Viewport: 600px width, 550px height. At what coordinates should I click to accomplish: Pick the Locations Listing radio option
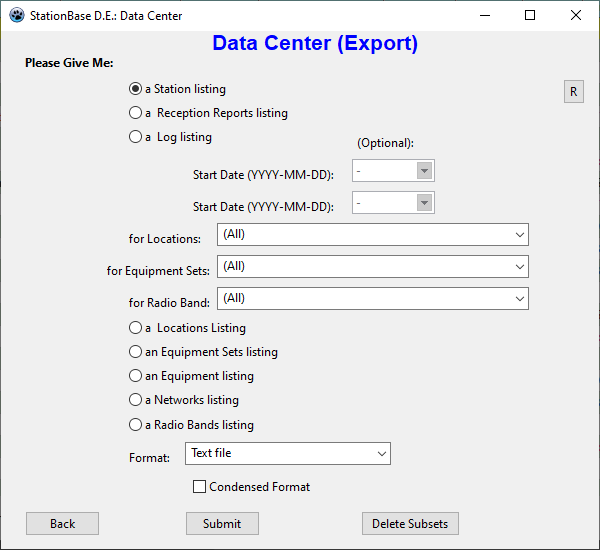coord(136,327)
